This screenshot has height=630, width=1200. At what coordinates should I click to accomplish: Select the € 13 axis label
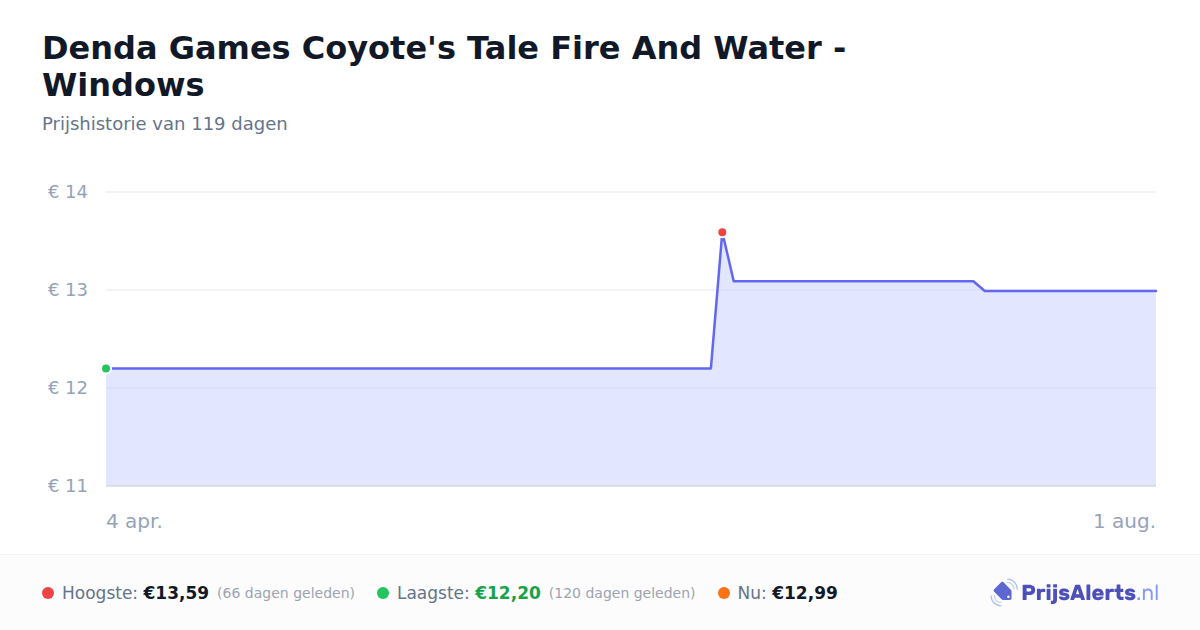click(x=68, y=290)
